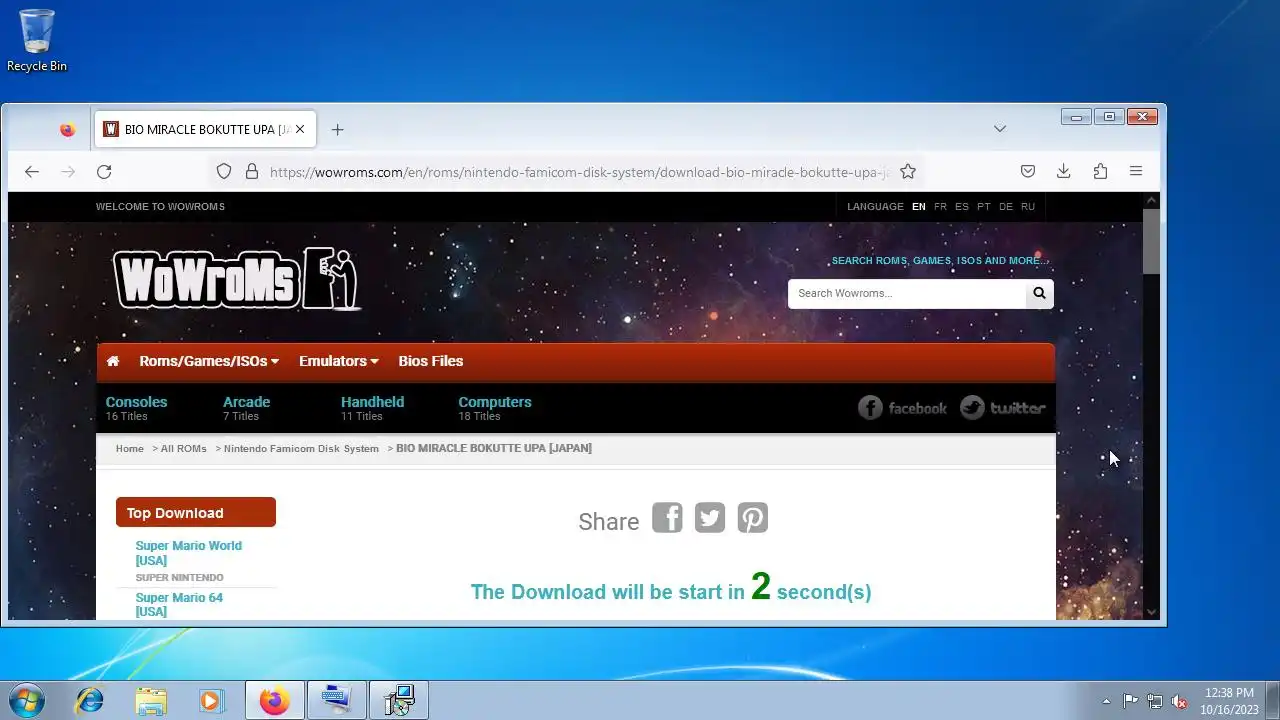The image size is (1280, 720).
Task: Click the page scrollbar down arrow
Action: 1151,611
